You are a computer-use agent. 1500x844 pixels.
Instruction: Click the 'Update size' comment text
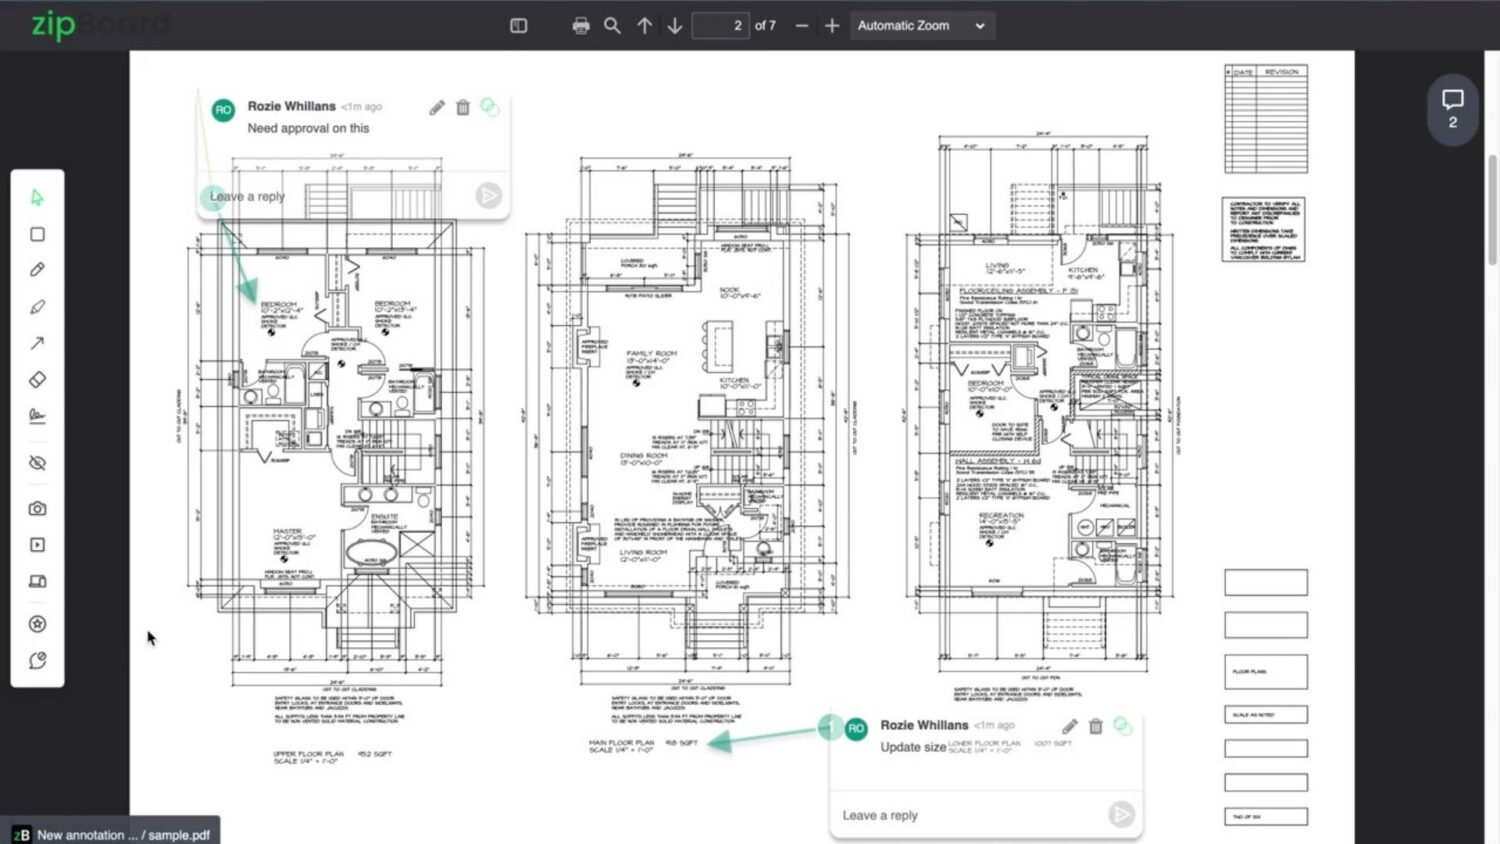pyautogui.click(x=912, y=747)
